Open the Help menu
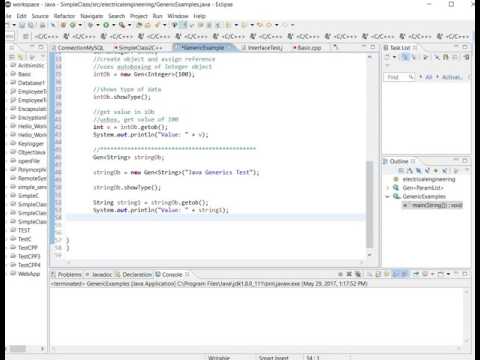The image size is (480, 360). click(199, 16)
